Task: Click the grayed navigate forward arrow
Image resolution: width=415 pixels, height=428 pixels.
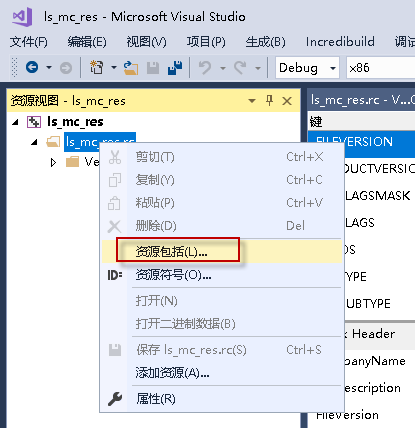Action: tap(66, 68)
